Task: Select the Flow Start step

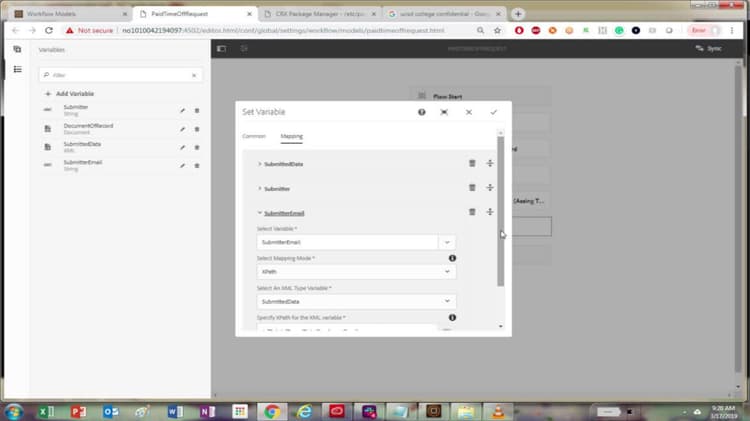Action: click(x=480, y=96)
